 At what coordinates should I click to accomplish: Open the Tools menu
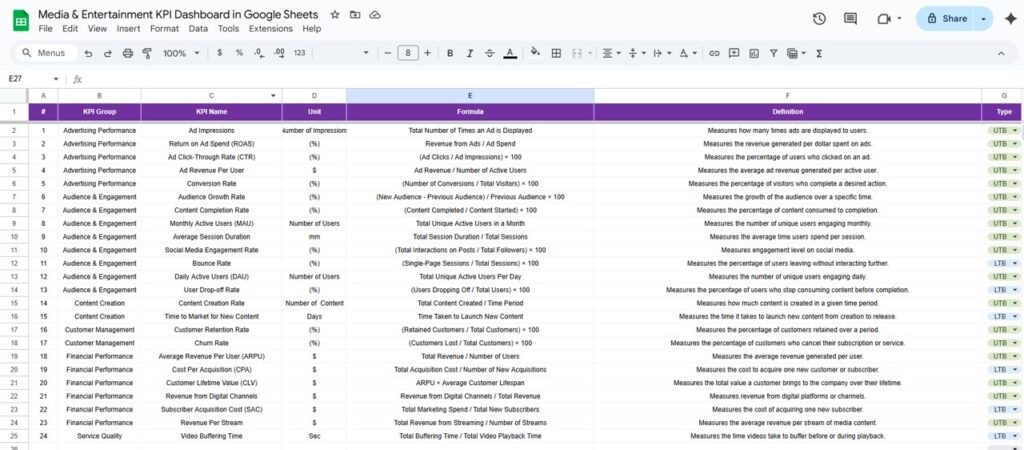[229, 29]
